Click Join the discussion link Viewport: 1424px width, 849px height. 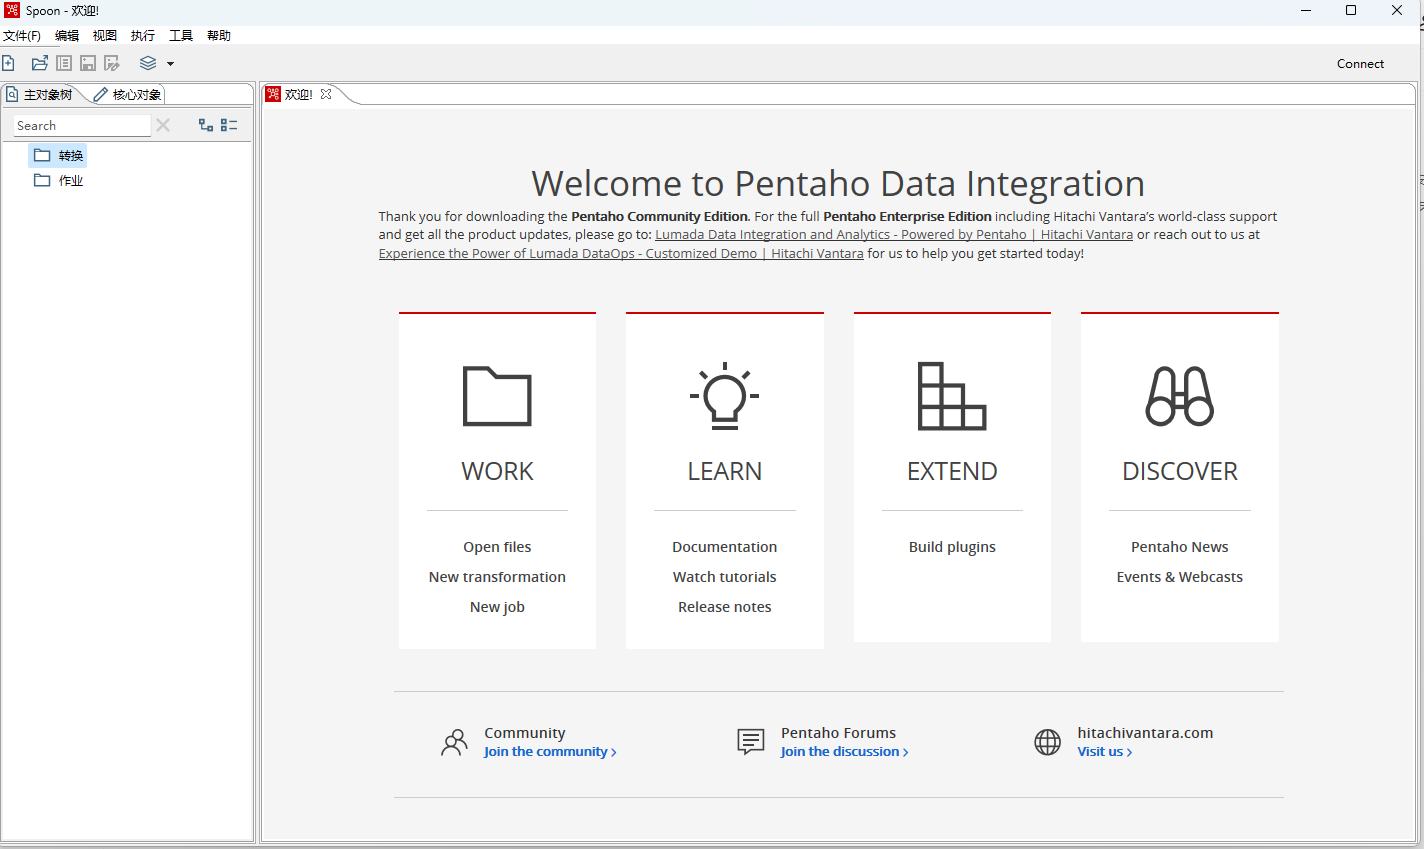tap(844, 752)
